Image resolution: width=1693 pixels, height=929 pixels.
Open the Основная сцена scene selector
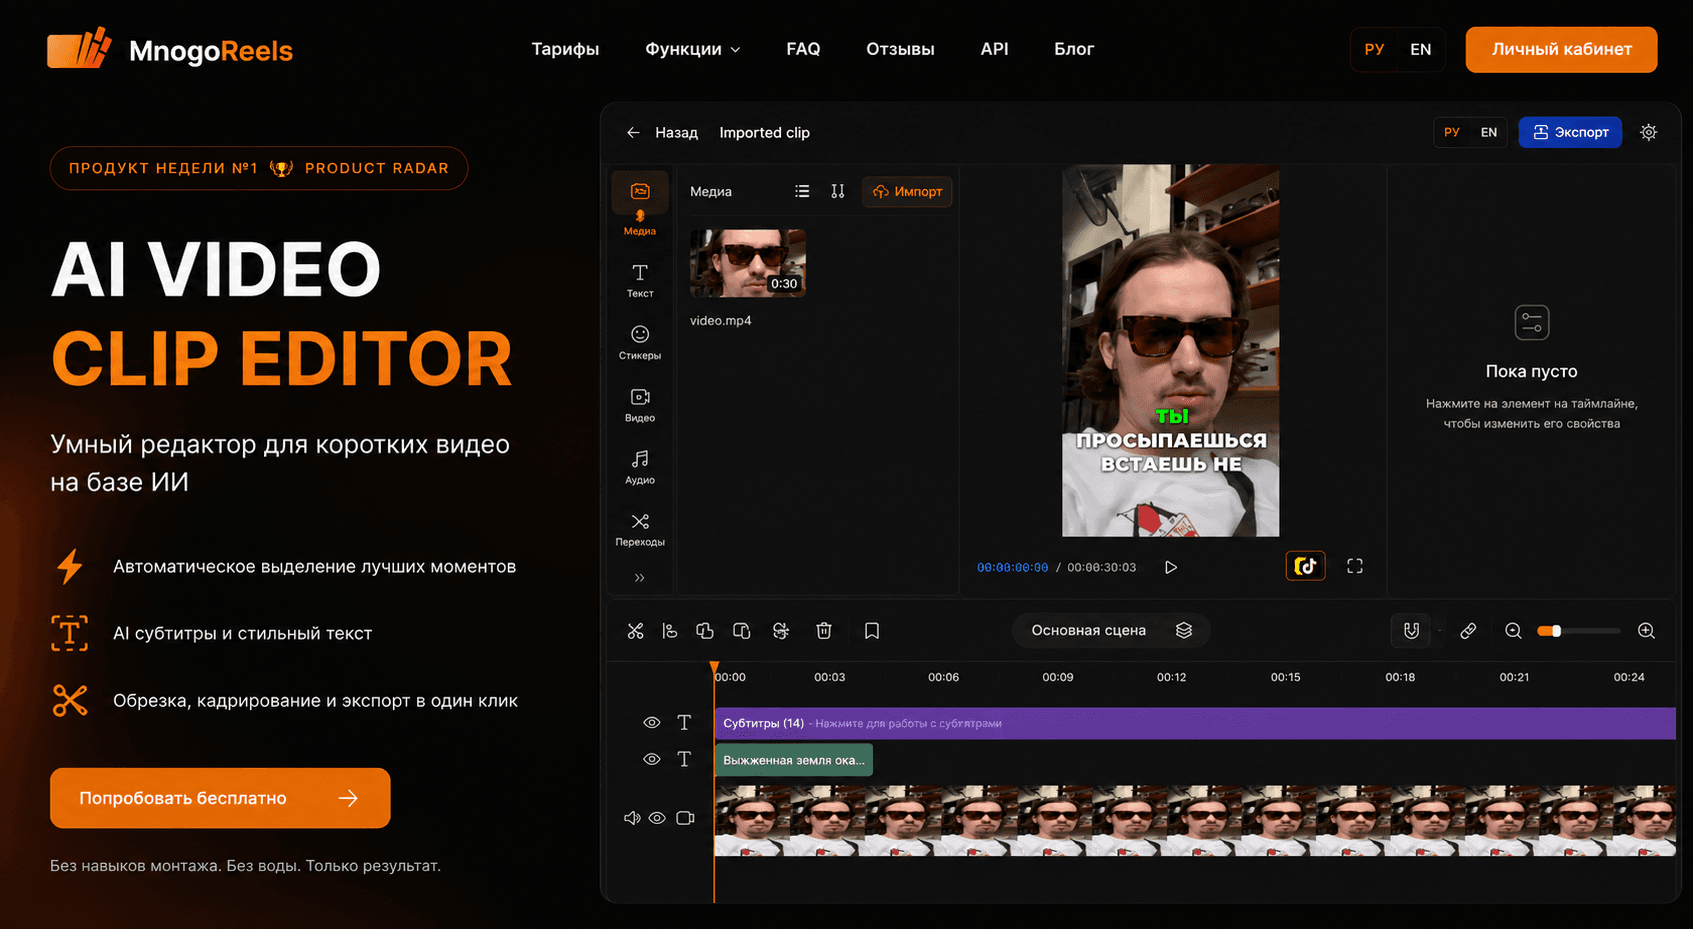[1111, 631]
